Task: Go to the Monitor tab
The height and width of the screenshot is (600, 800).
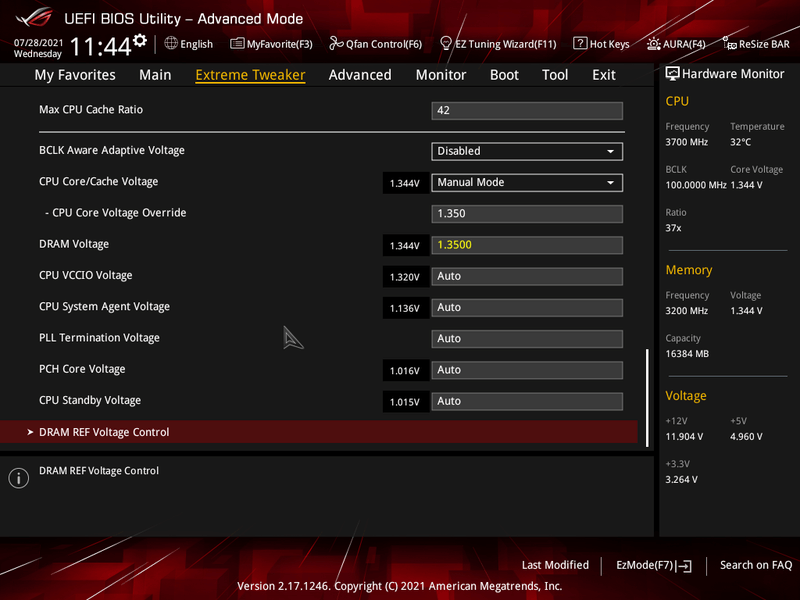Action: click(x=441, y=74)
